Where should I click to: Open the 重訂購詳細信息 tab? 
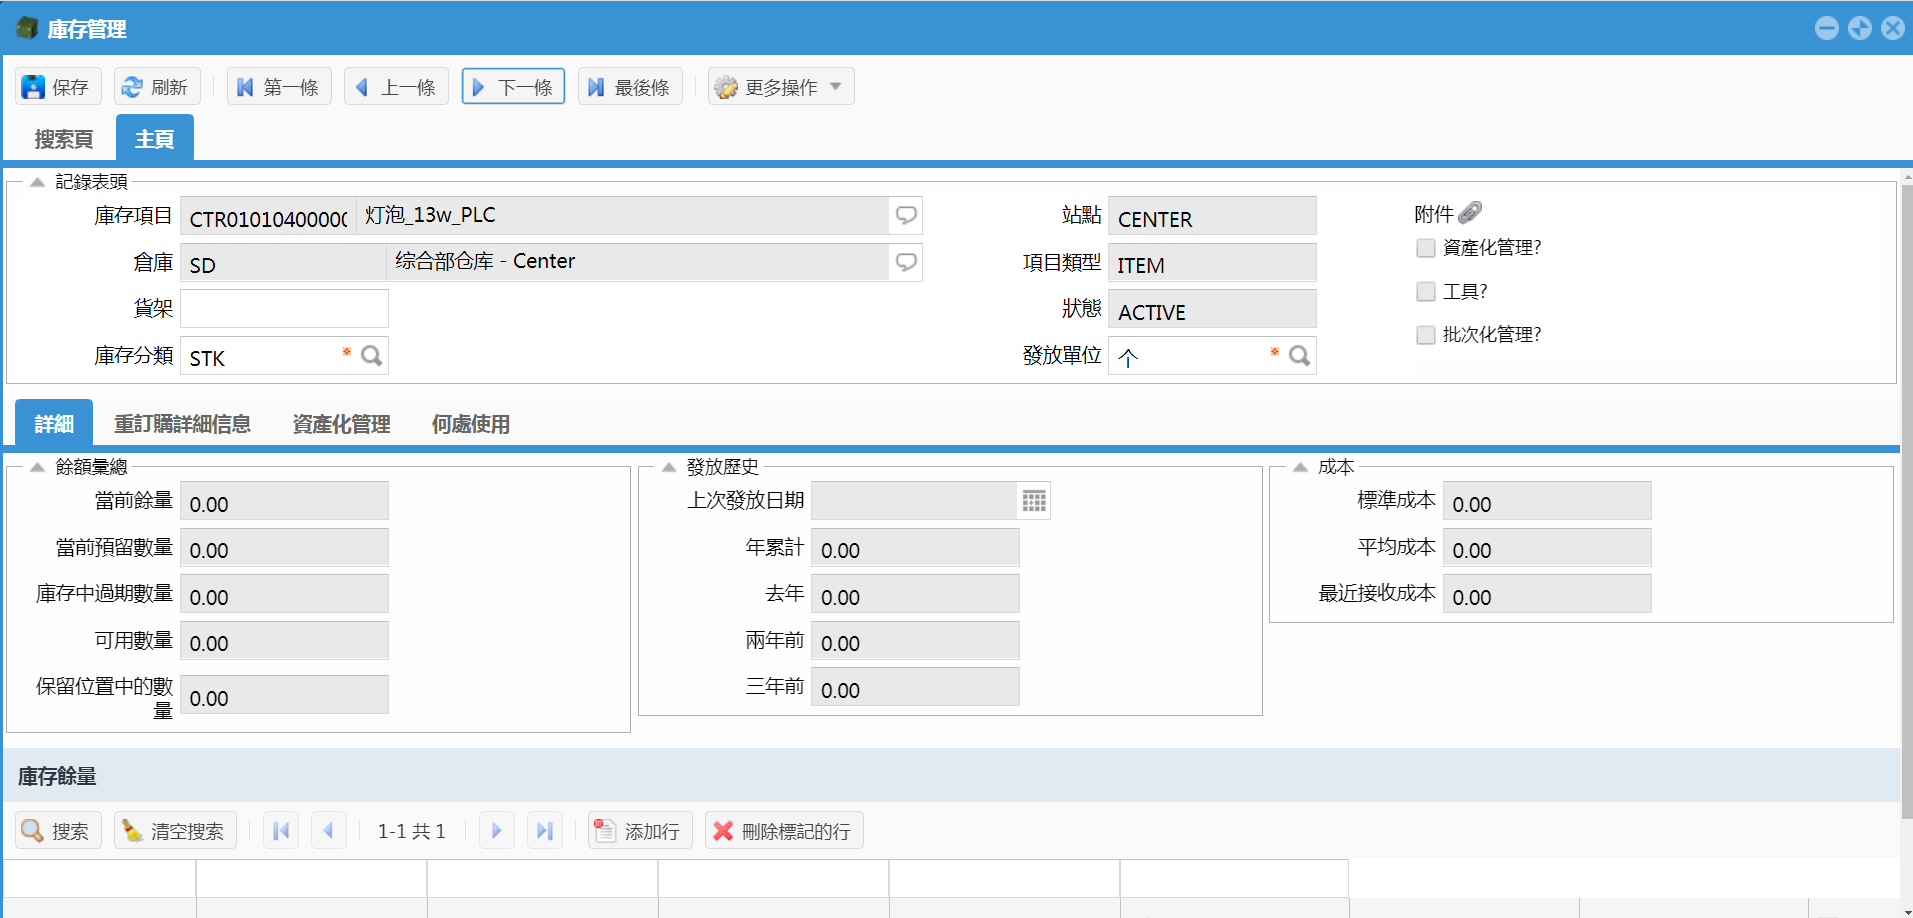182,424
